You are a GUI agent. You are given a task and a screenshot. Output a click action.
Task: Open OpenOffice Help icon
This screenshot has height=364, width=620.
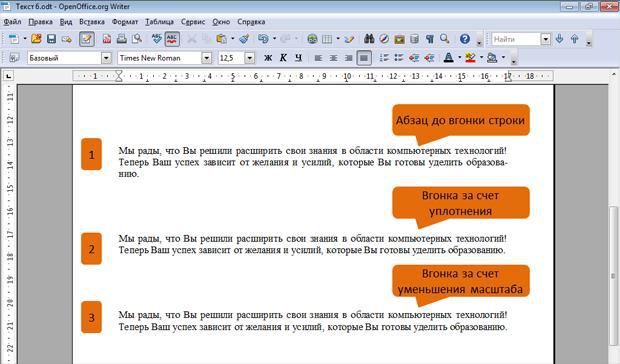(x=465, y=39)
